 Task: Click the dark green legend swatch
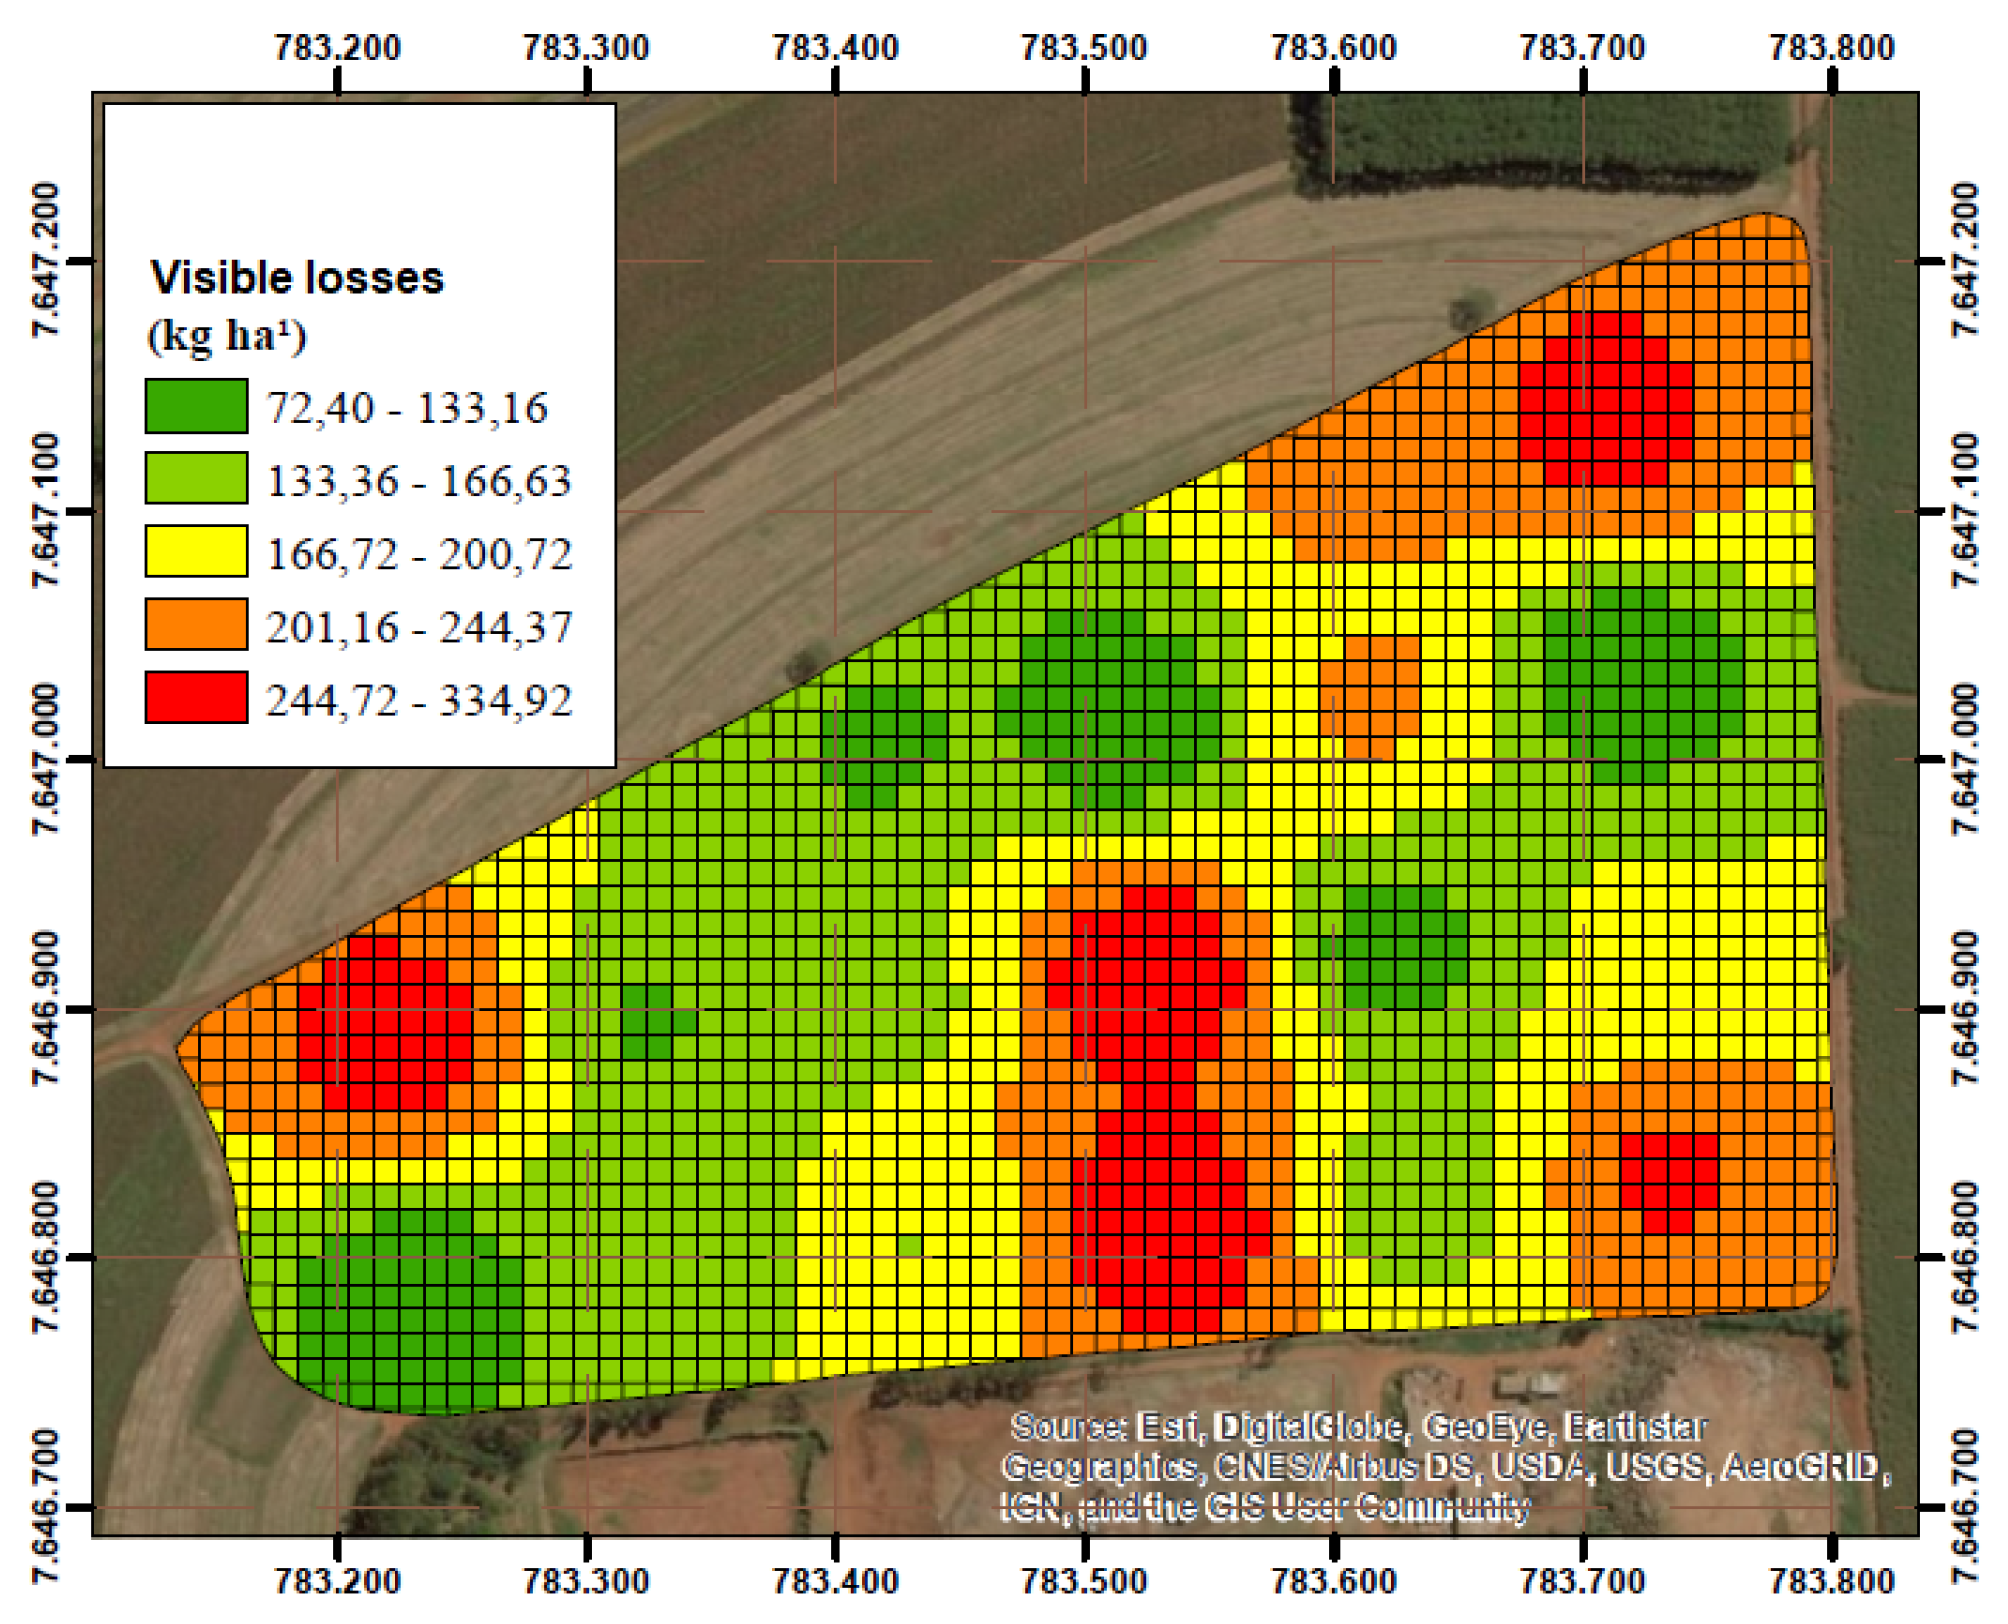click(x=196, y=406)
